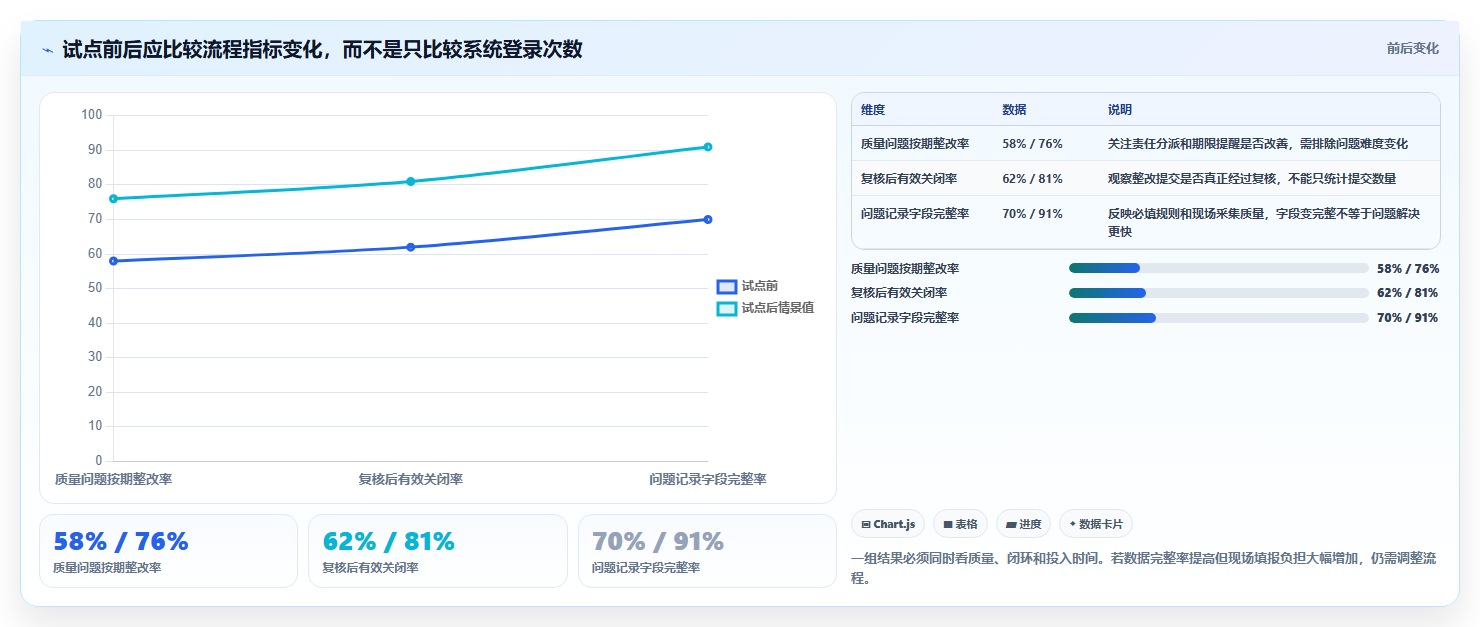The image size is (1480, 627).
Task: Click x-axis label 质量问题按期整改率
Action: pos(113,479)
